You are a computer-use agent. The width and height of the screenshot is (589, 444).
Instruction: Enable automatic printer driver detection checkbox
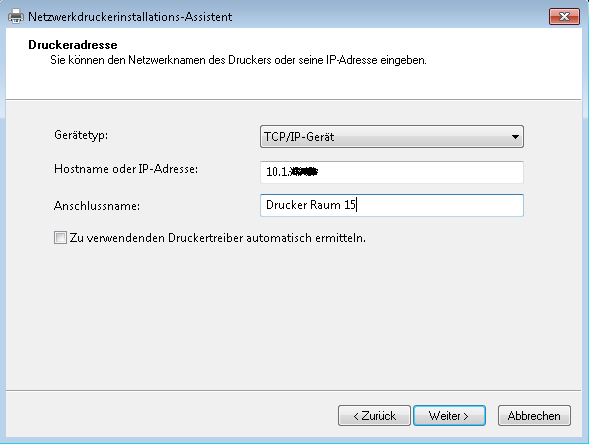coord(60,238)
